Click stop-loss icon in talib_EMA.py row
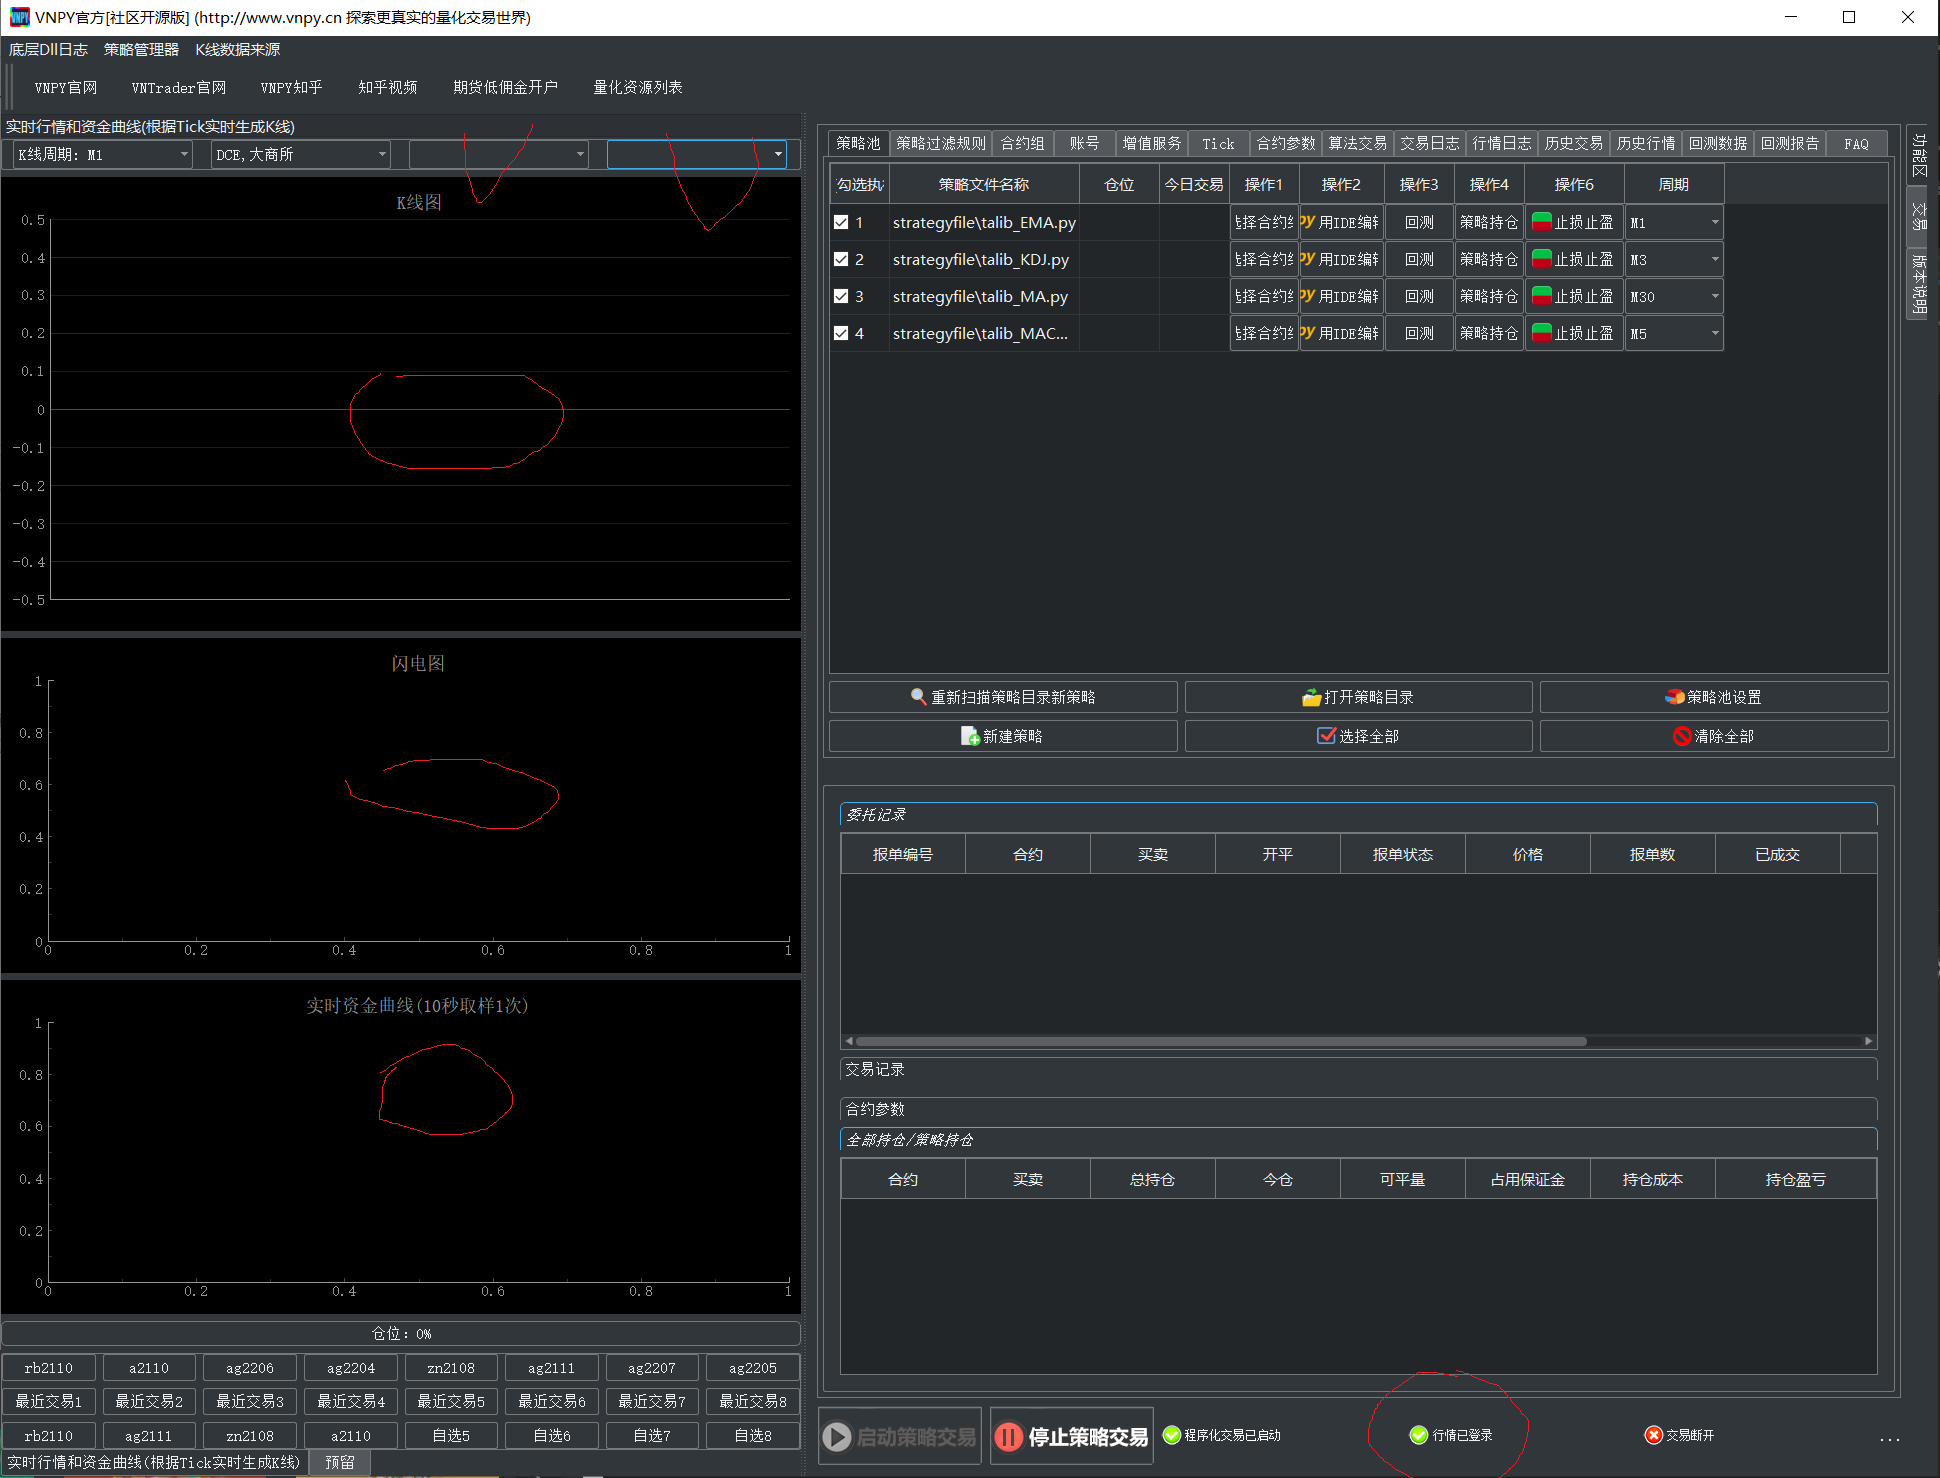The width and height of the screenshot is (1940, 1478). pyautogui.click(x=1541, y=222)
